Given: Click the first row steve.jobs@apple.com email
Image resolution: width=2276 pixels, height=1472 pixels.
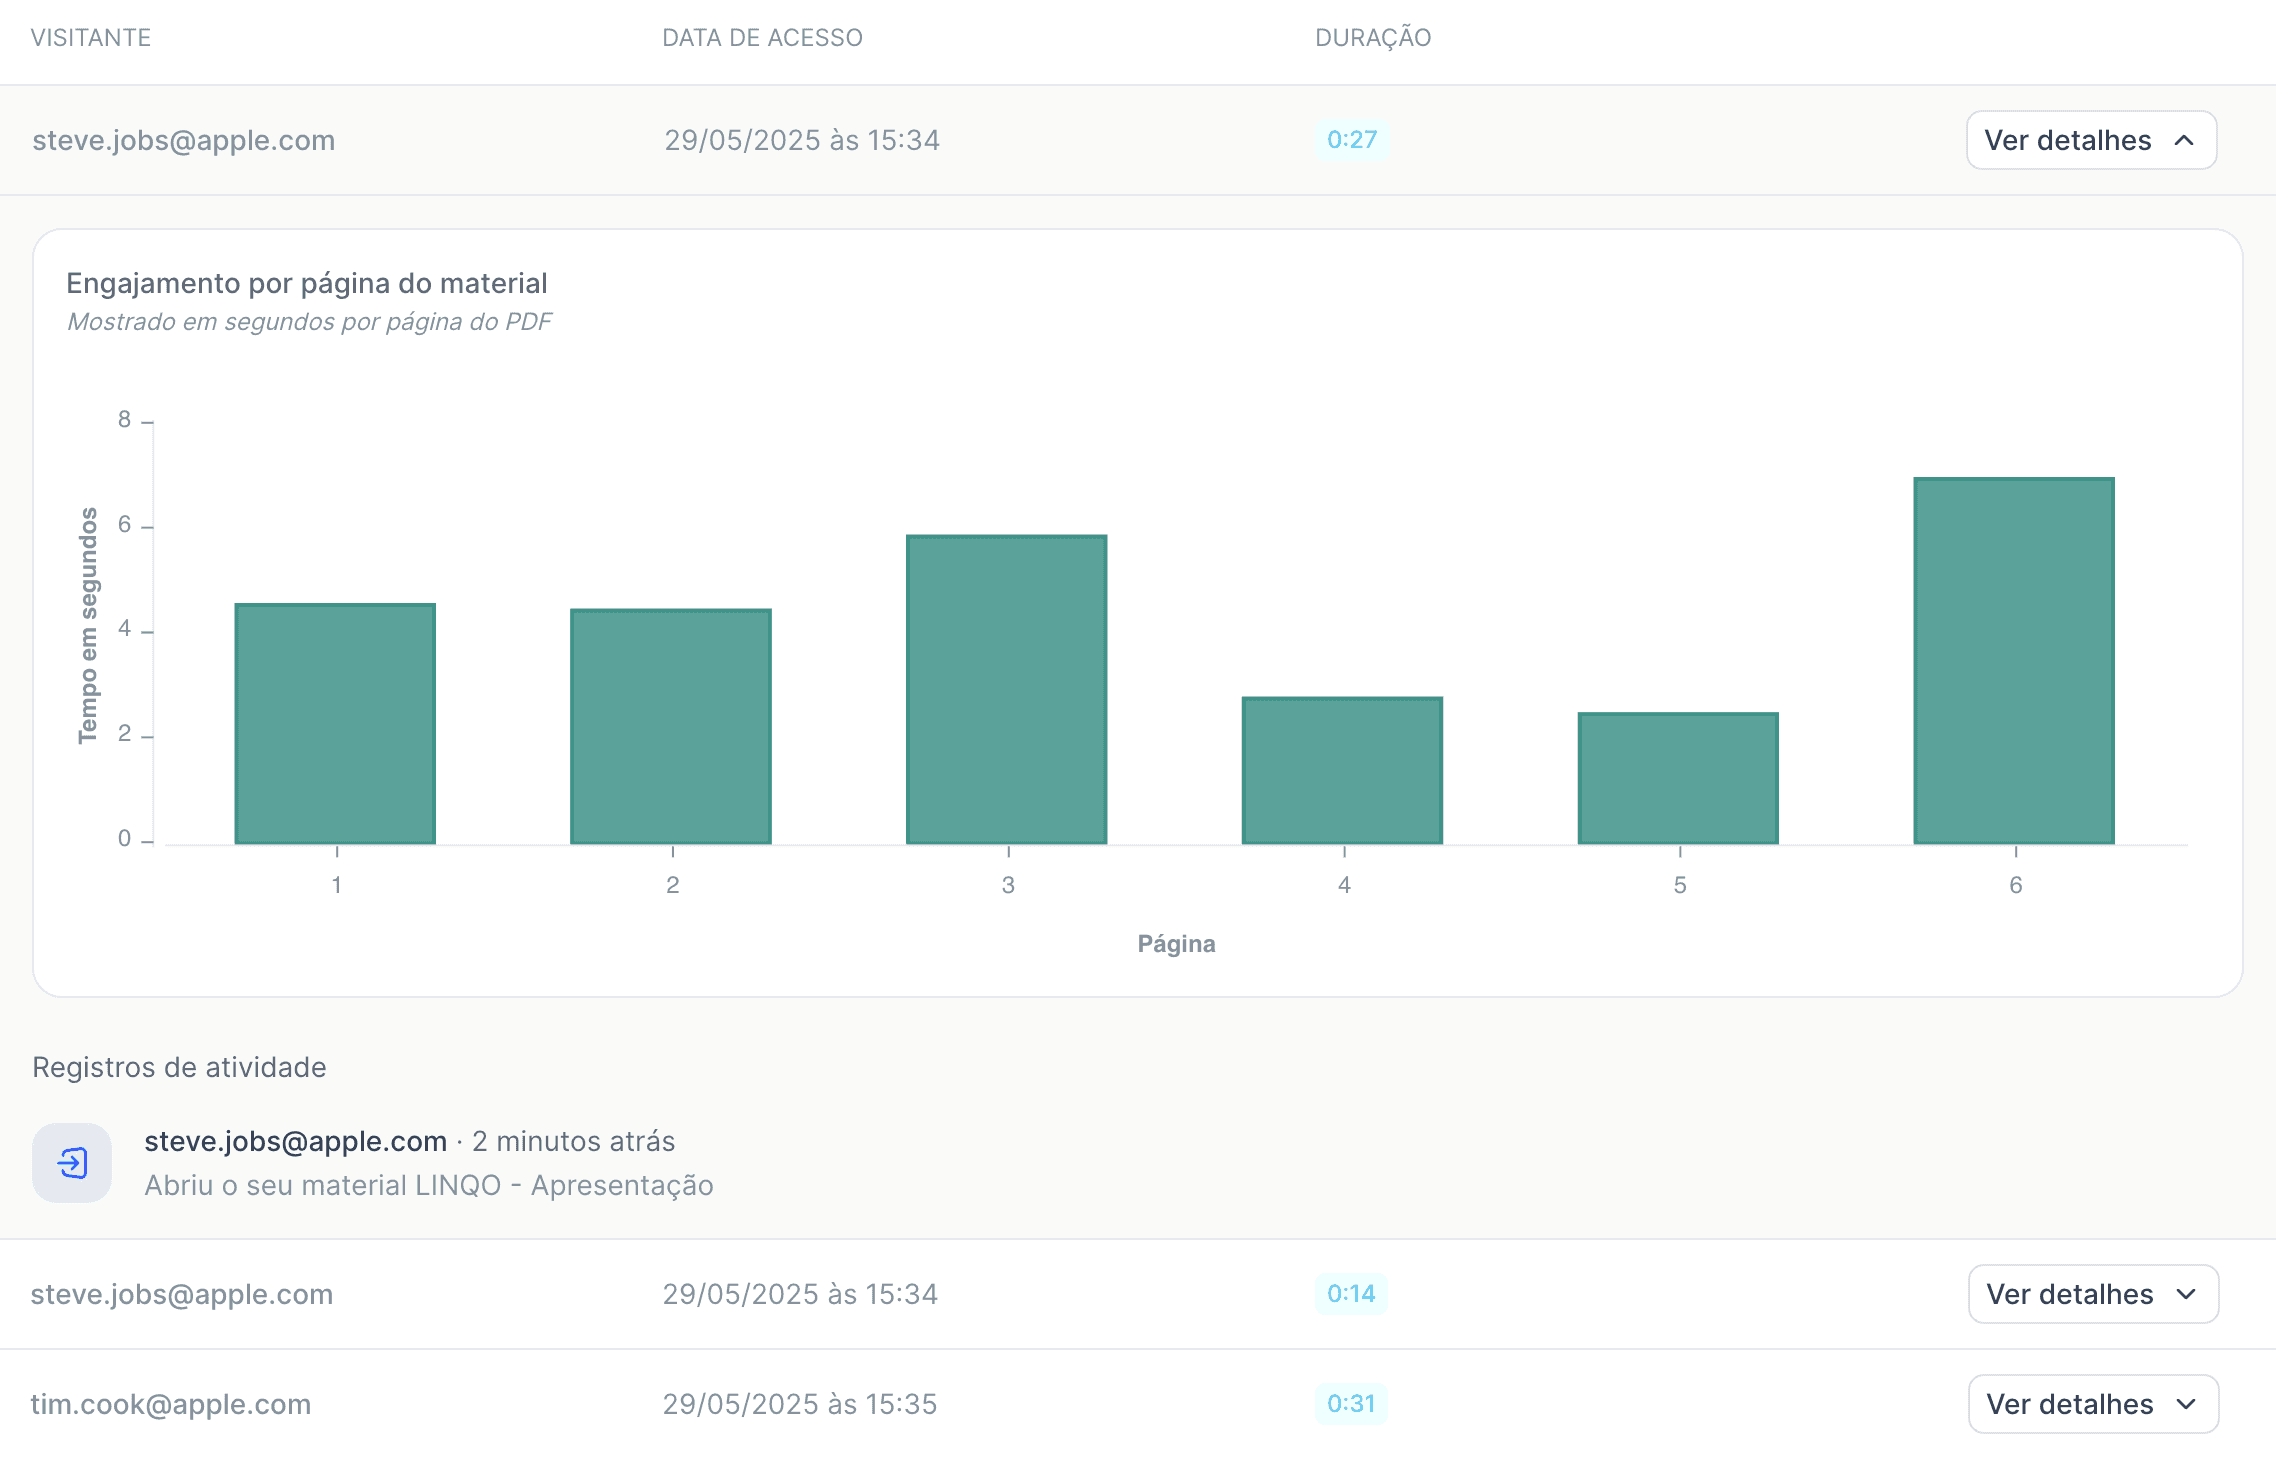Looking at the screenshot, I should coord(183,140).
